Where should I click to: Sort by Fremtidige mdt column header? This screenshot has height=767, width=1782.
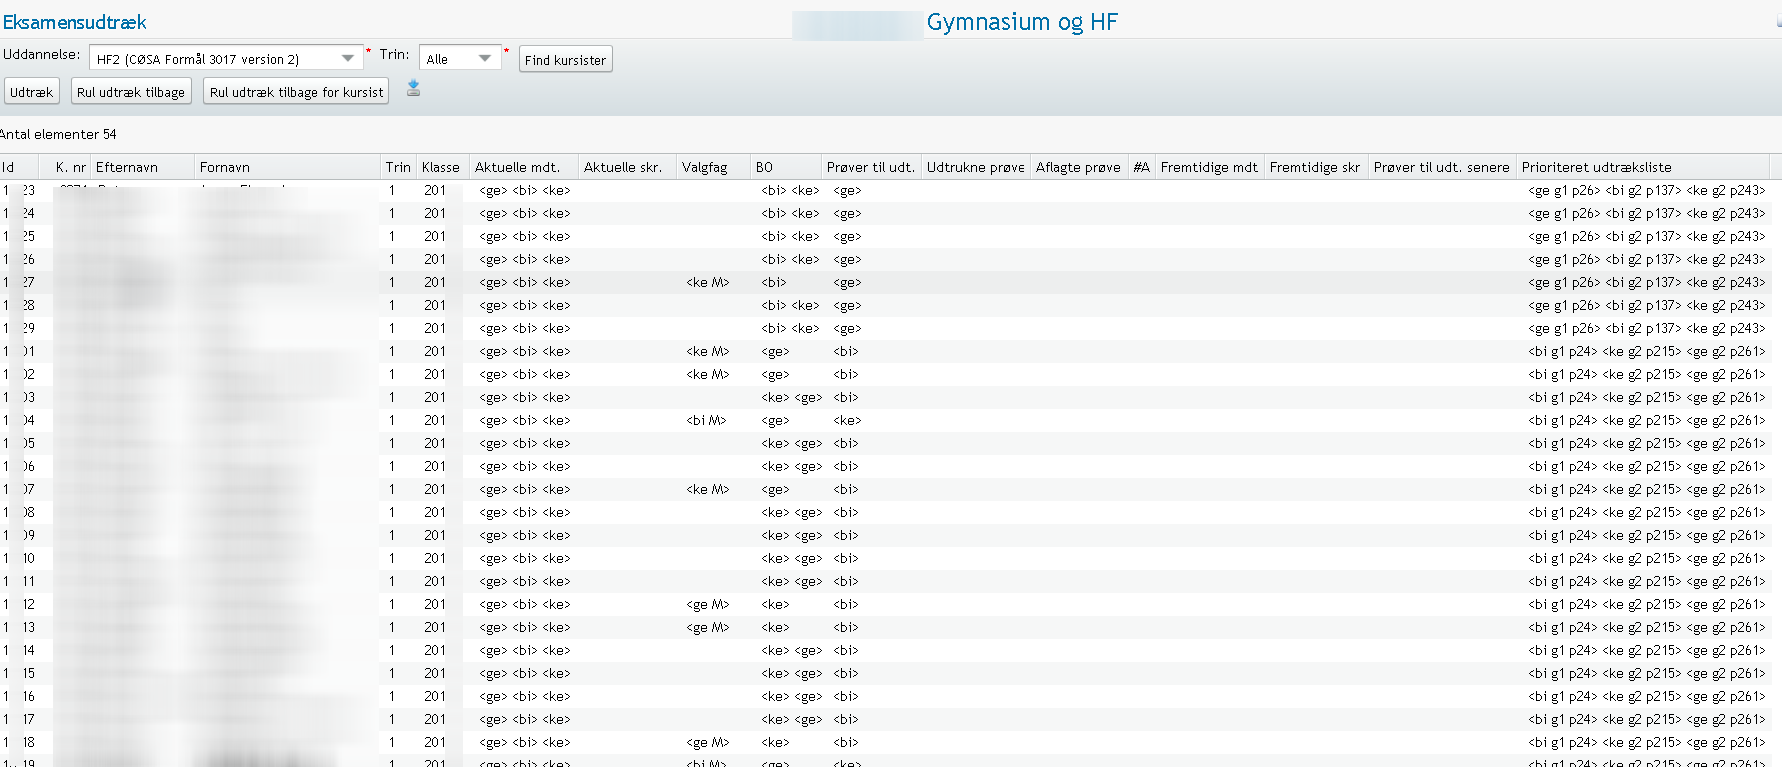[1210, 167]
